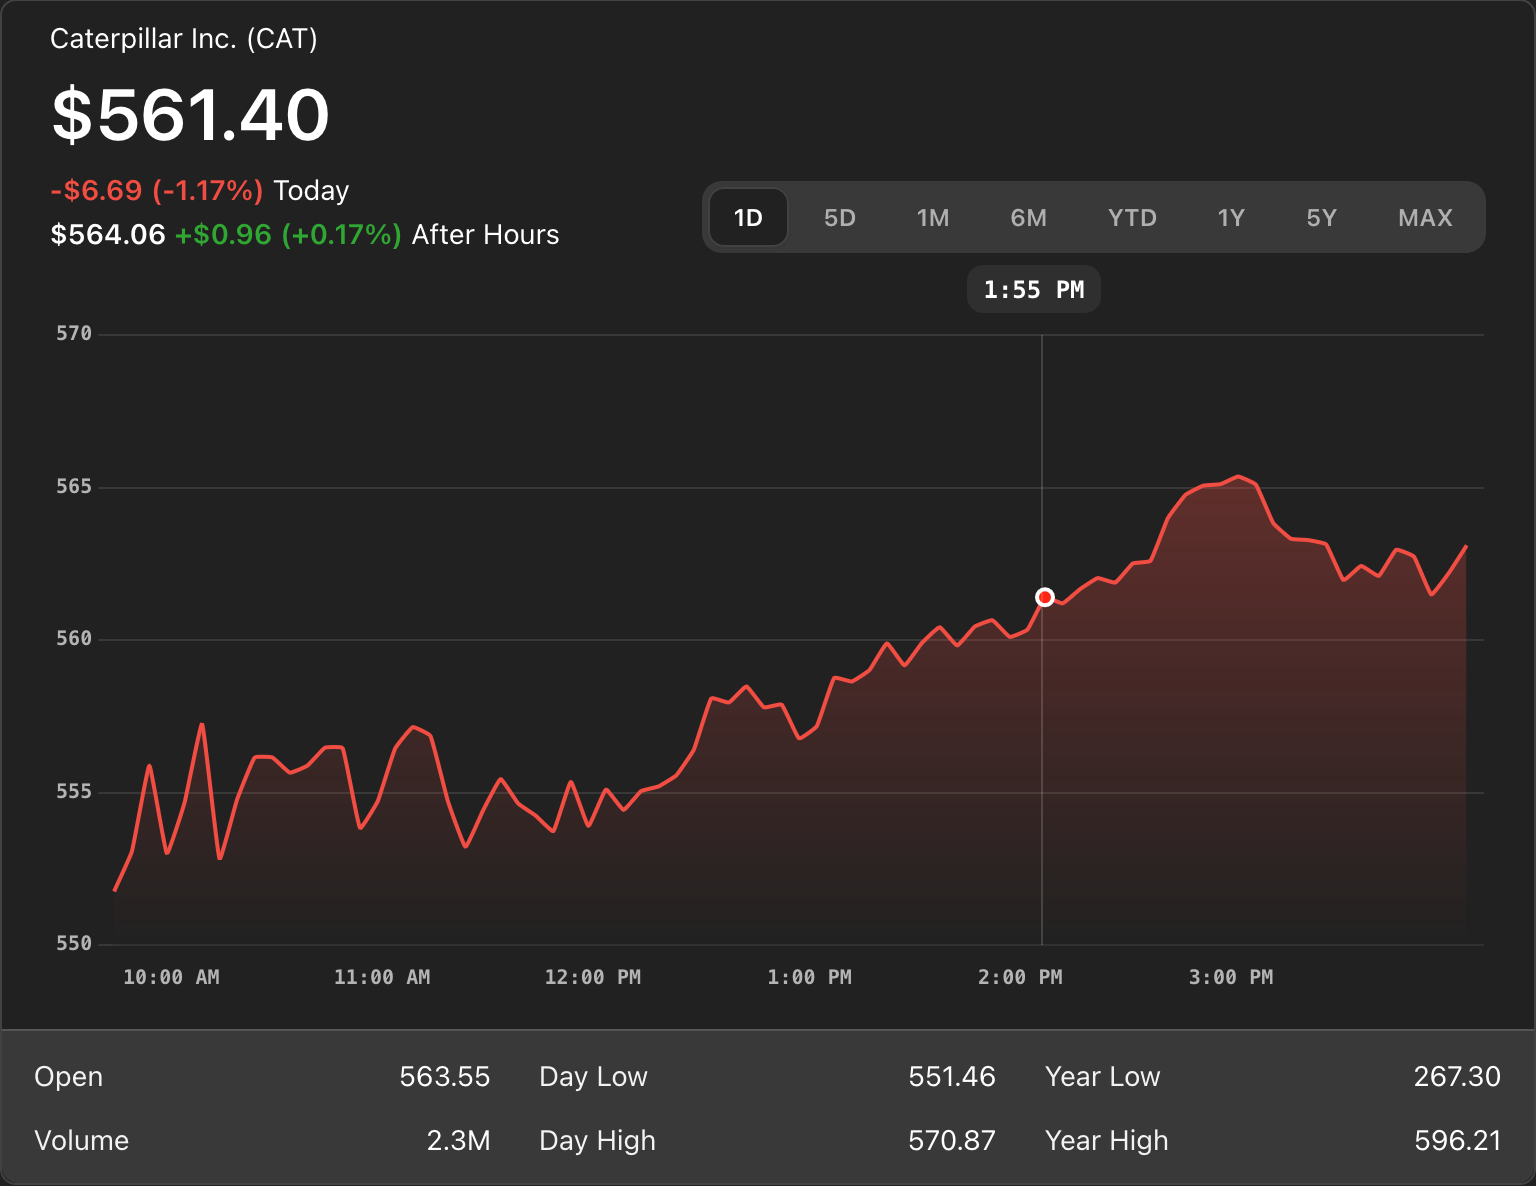Select the 6M time range
1536x1186 pixels.
[x=1028, y=218]
